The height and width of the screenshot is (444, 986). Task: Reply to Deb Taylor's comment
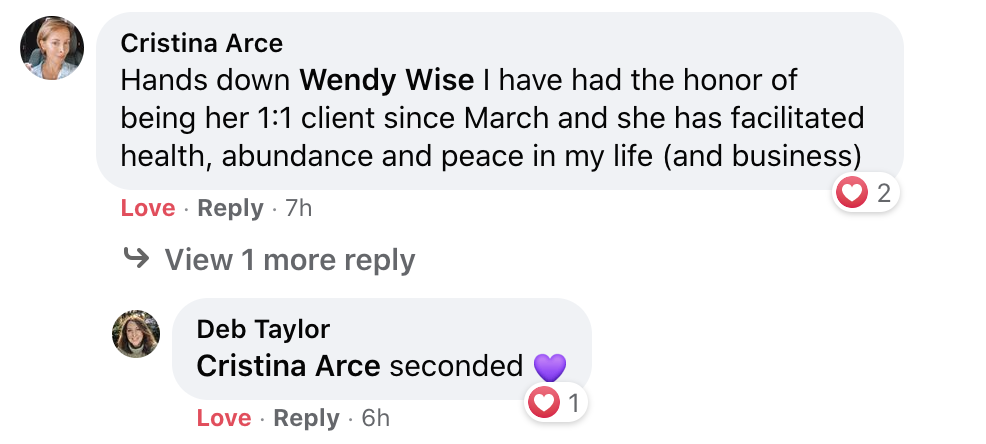click(x=306, y=418)
